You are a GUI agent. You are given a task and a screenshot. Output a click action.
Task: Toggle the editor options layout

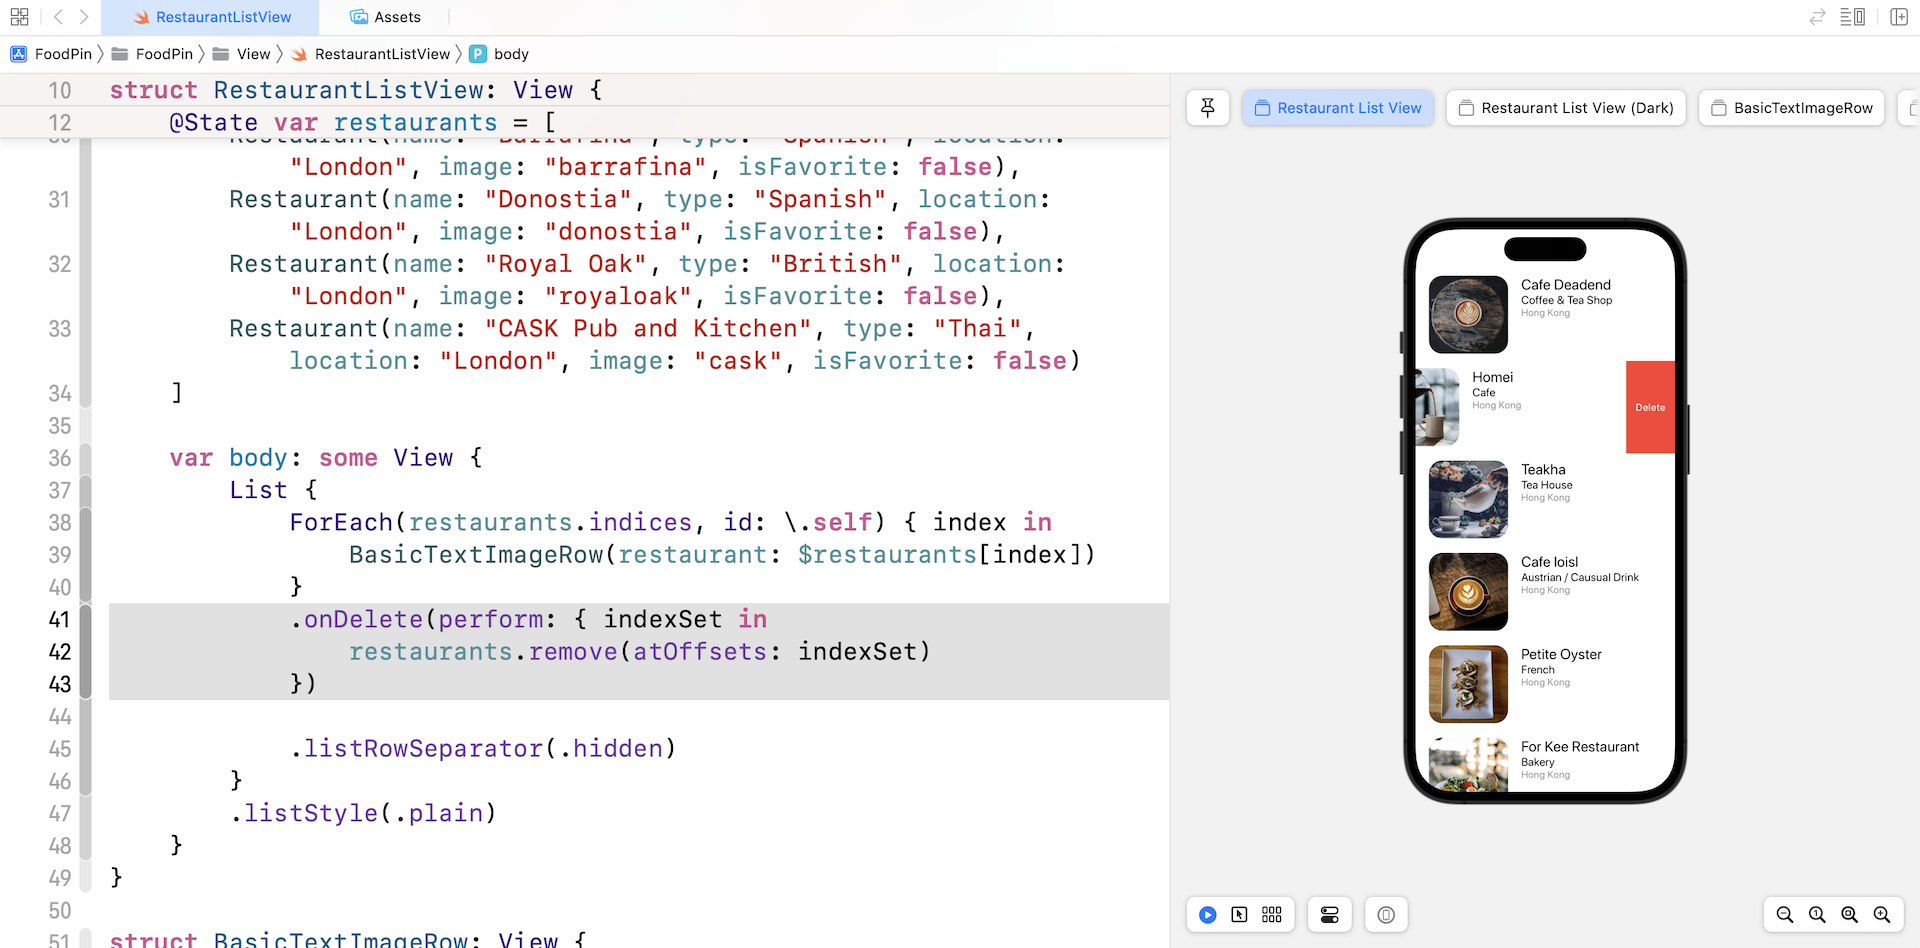tap(1852, 17)
